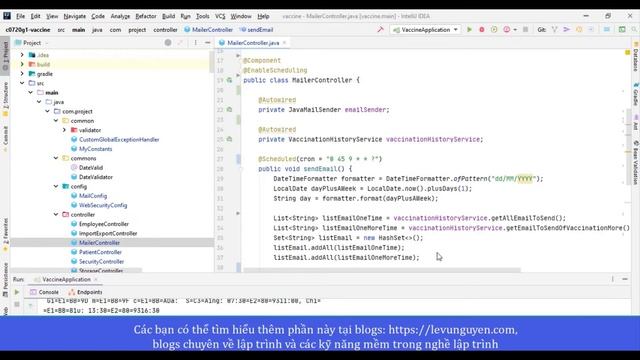640x360 pixels.
Task: Open Project panel options menu icon
Action: (x=196, y=42)
